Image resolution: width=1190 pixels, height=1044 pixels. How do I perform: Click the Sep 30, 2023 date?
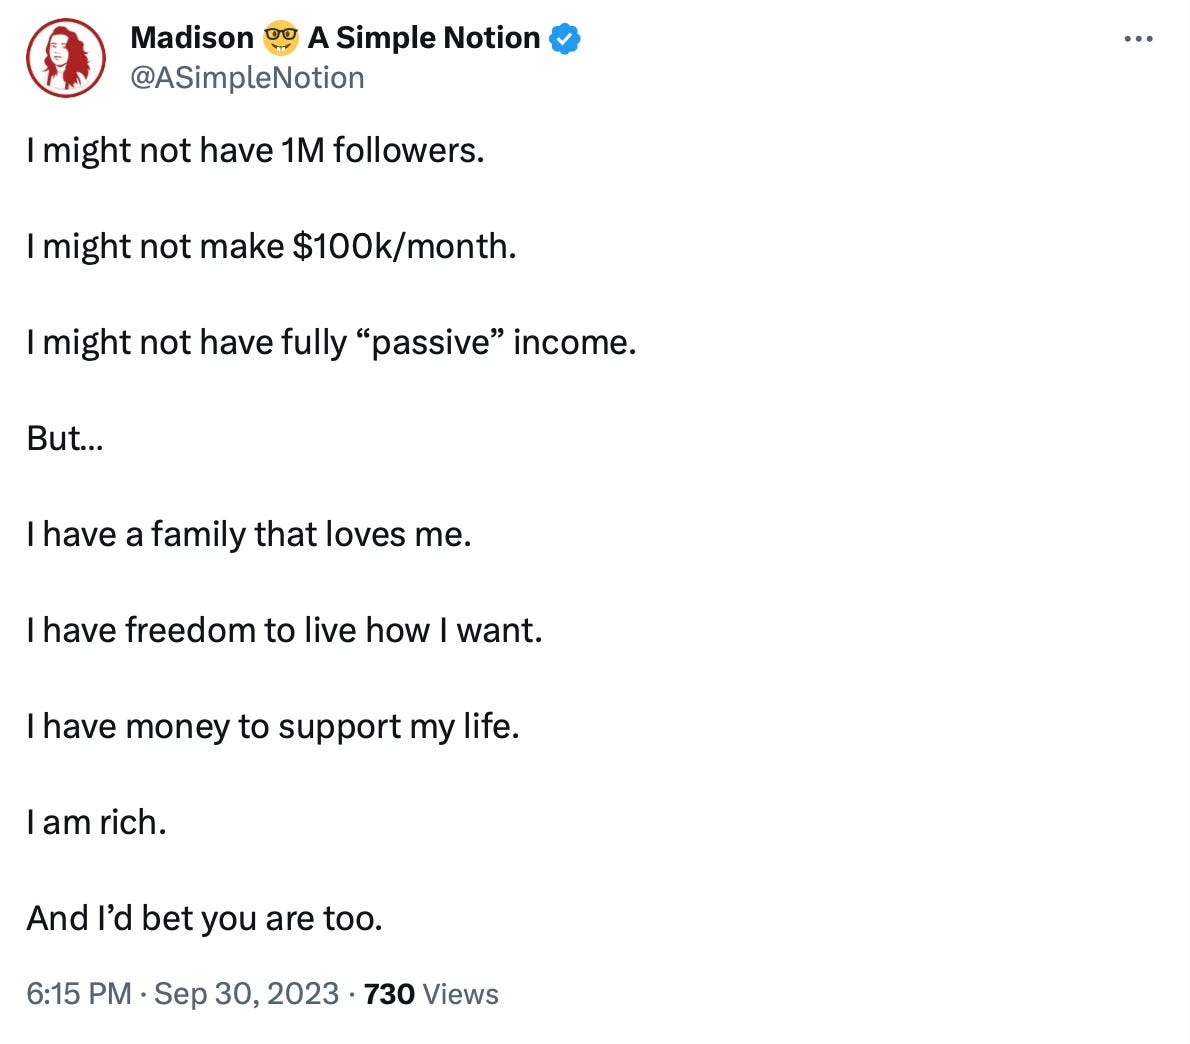click(247, 994)
